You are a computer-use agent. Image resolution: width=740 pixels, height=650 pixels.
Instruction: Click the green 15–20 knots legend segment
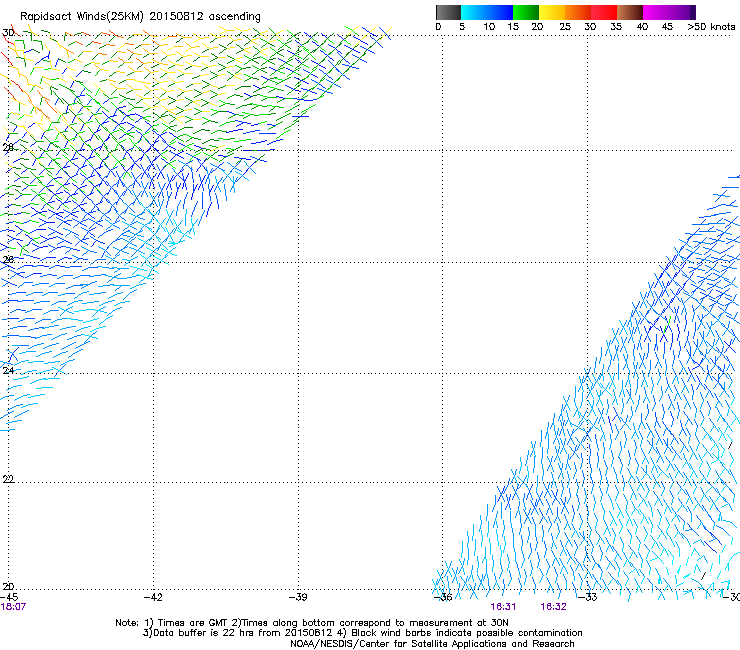526,12
